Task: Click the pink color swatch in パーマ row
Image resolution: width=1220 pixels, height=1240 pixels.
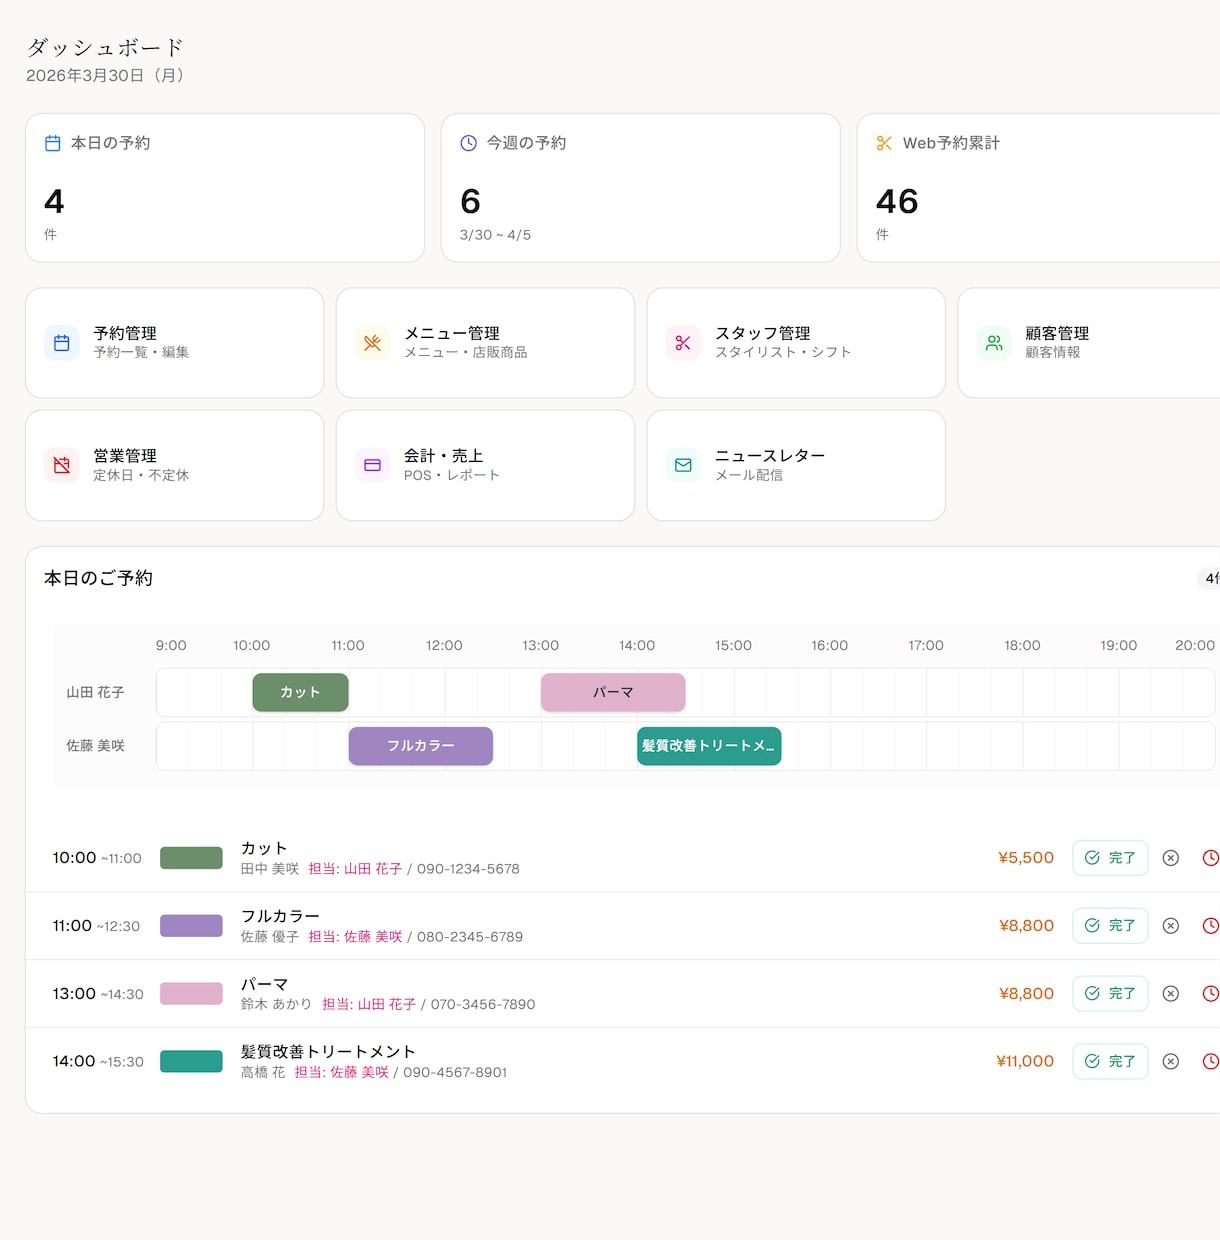Action: point(191,993)
